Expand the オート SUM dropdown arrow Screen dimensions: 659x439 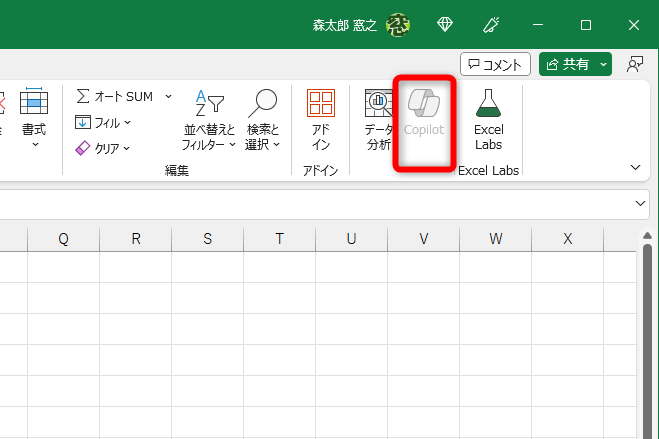168,96
